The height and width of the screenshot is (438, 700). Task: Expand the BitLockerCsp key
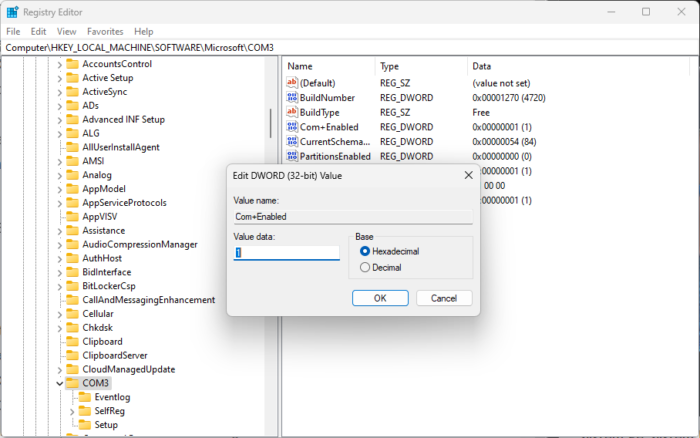pyautogui.click(x=59, y=286)
